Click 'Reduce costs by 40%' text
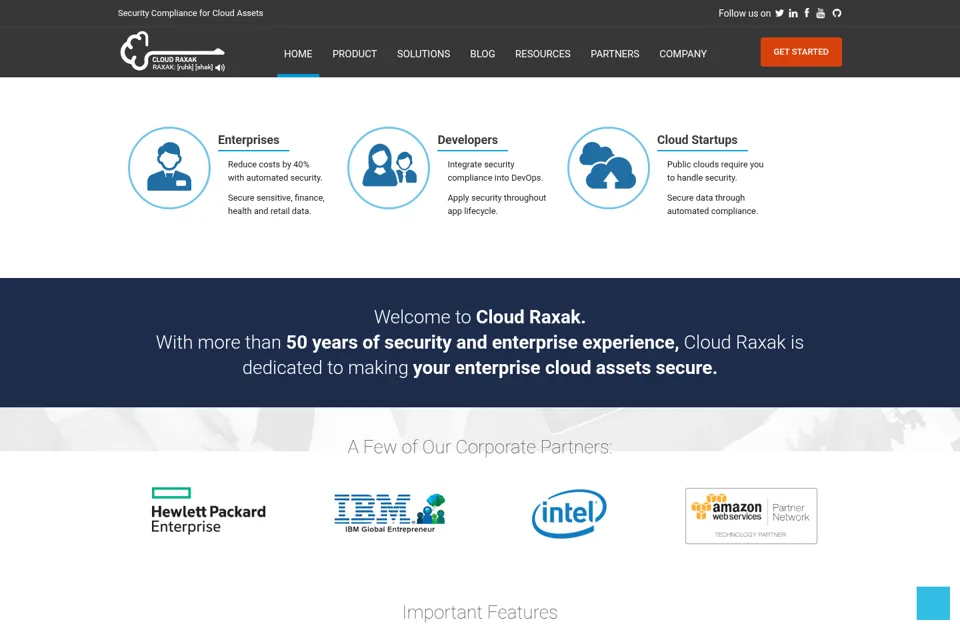Screen dimensions: 960x640 pyautogui.click(x=269, y=164)
